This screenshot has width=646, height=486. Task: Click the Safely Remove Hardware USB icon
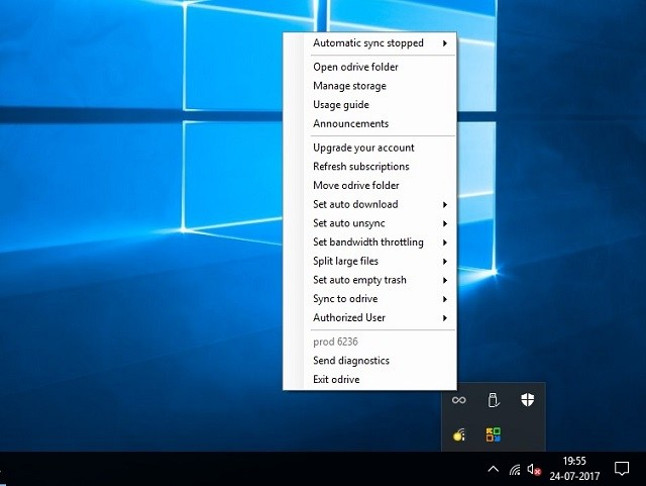coord(493,400)
